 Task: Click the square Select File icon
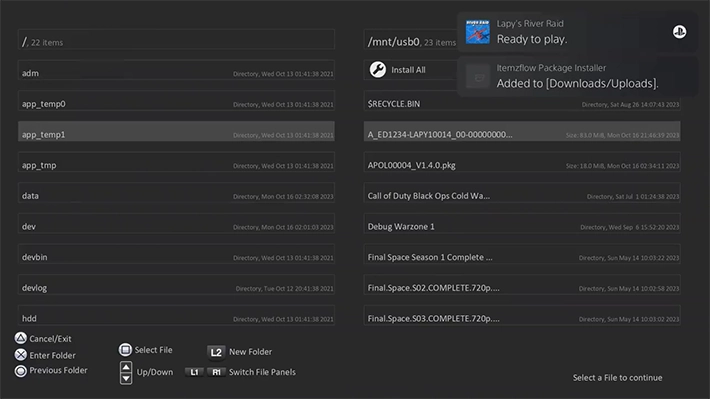(125, 350)
